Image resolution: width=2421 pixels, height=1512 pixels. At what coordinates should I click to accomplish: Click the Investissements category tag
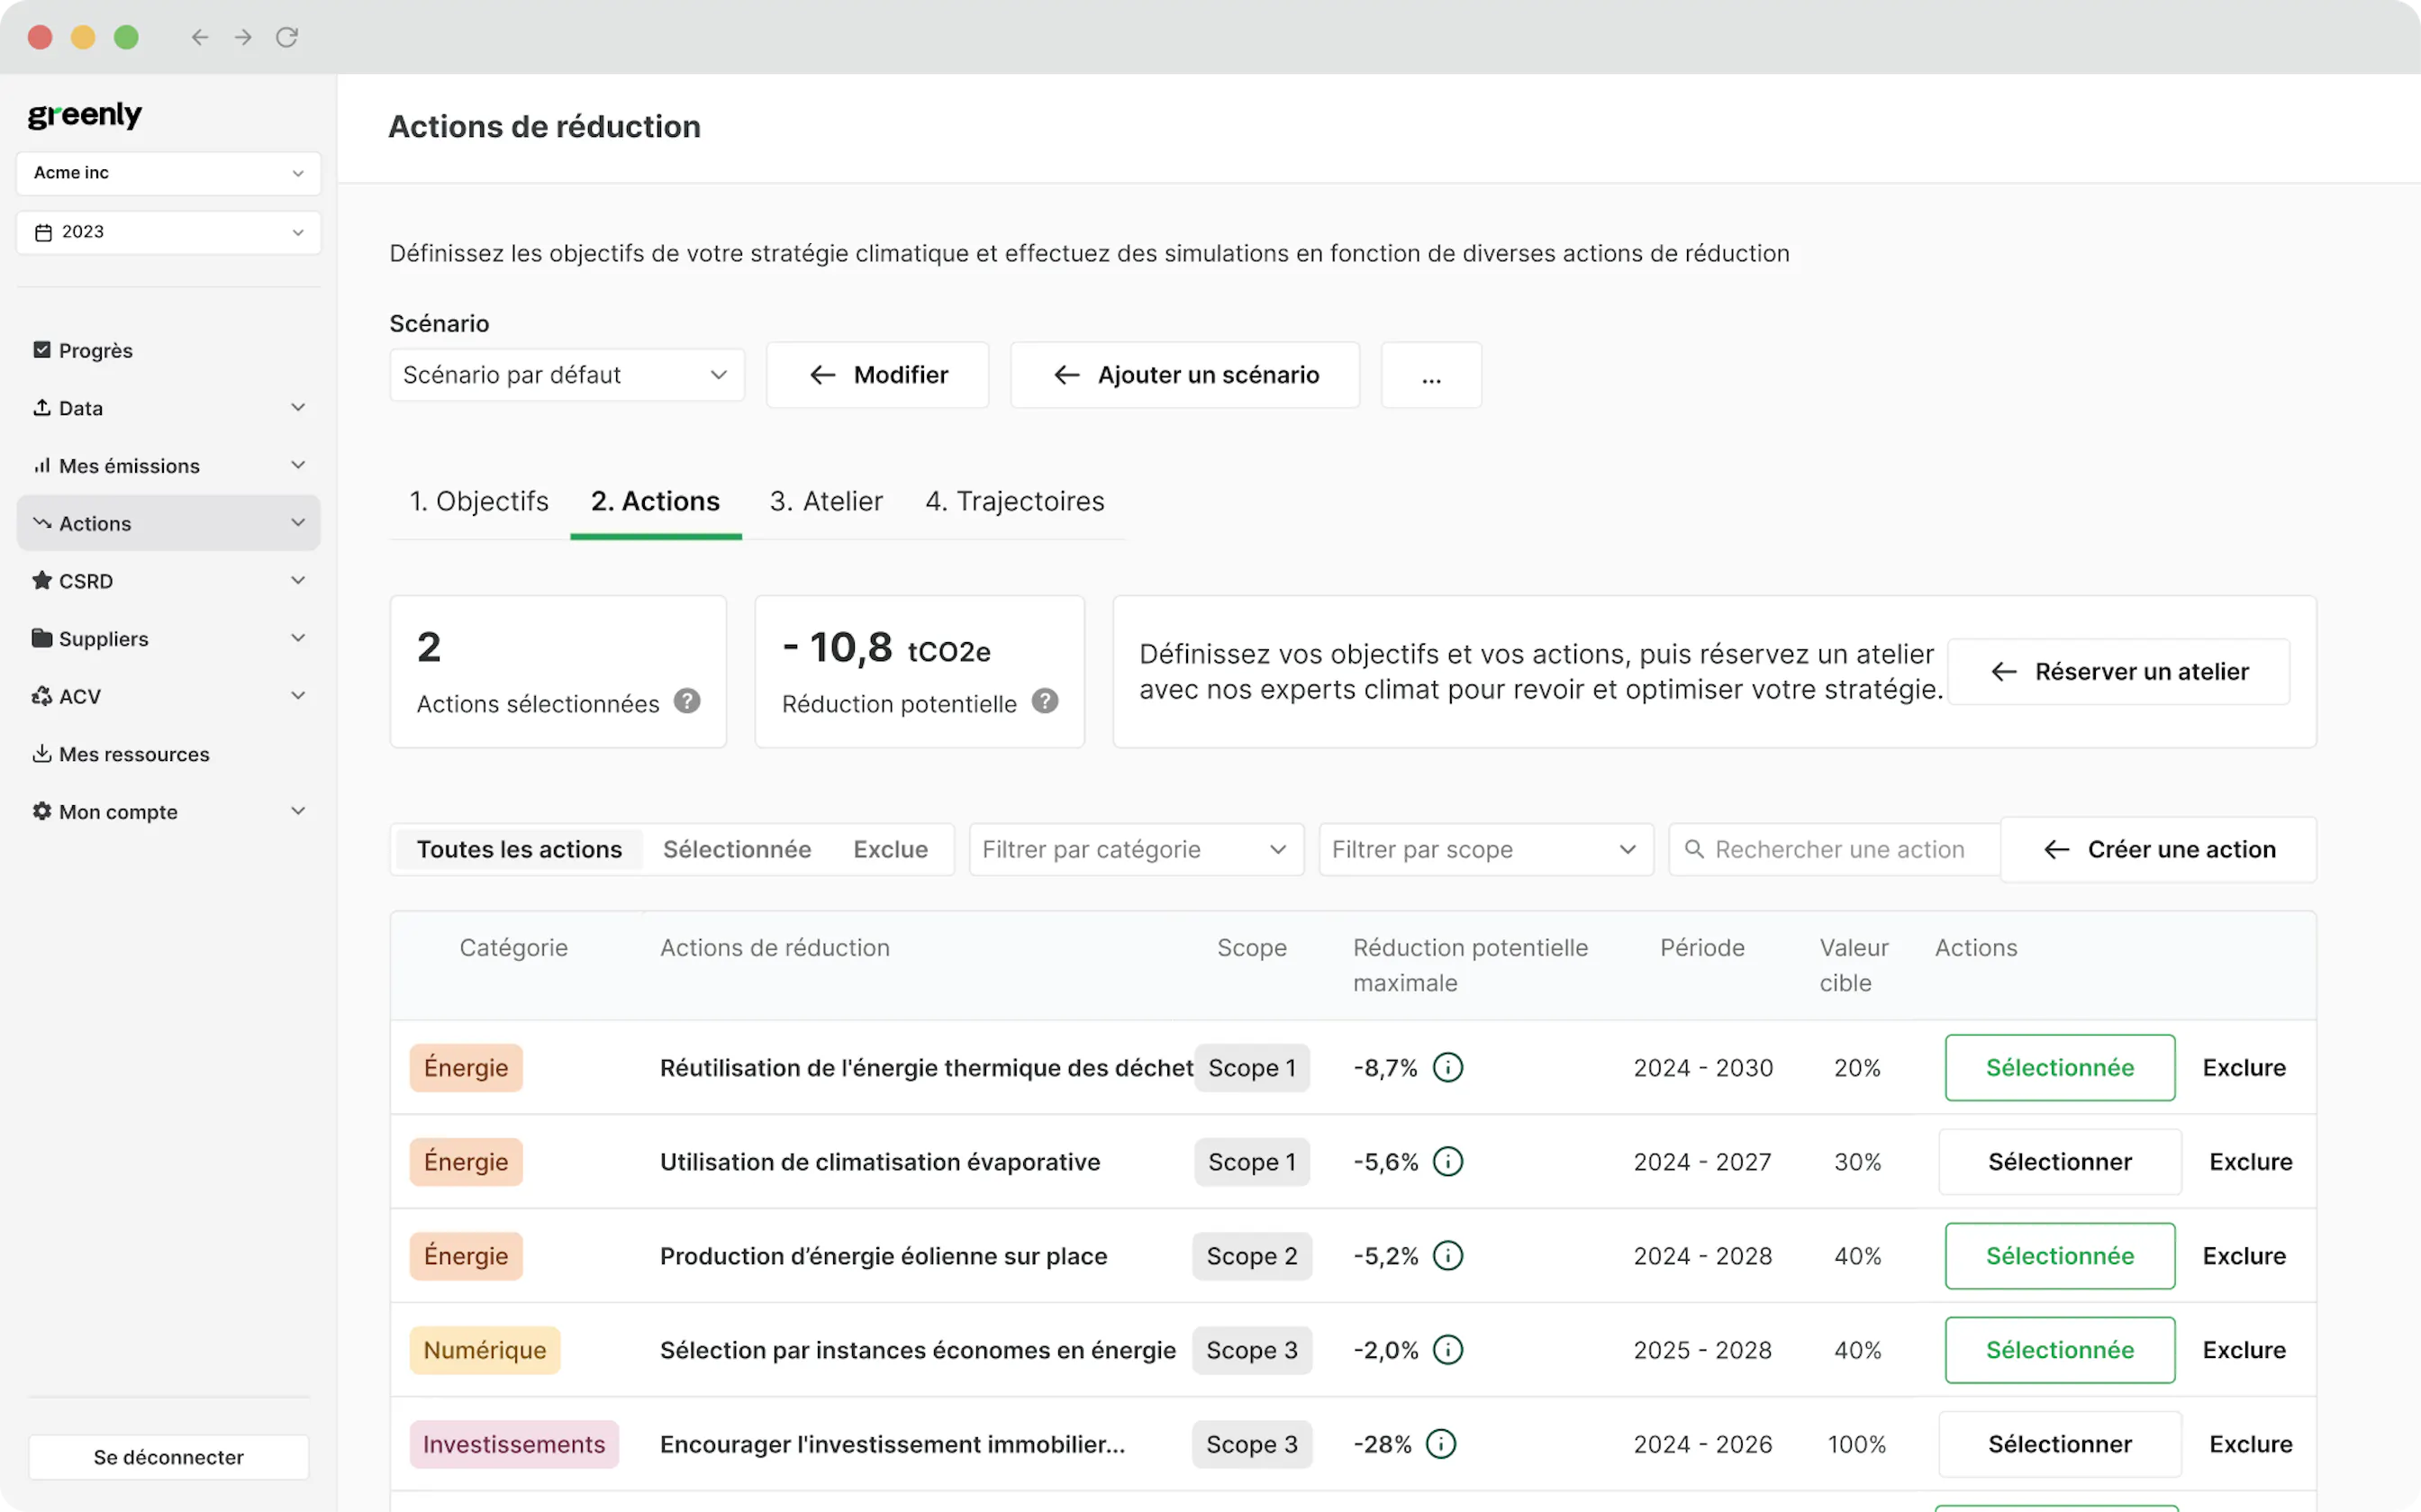[514, 1443]
